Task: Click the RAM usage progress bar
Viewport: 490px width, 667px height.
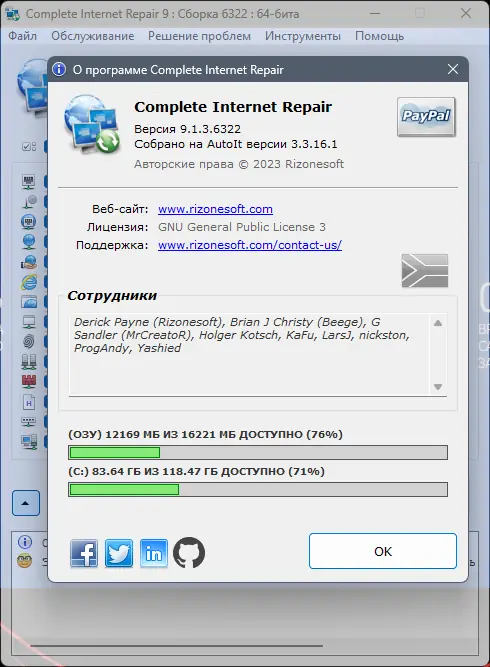Action: [x=258, y=452]
